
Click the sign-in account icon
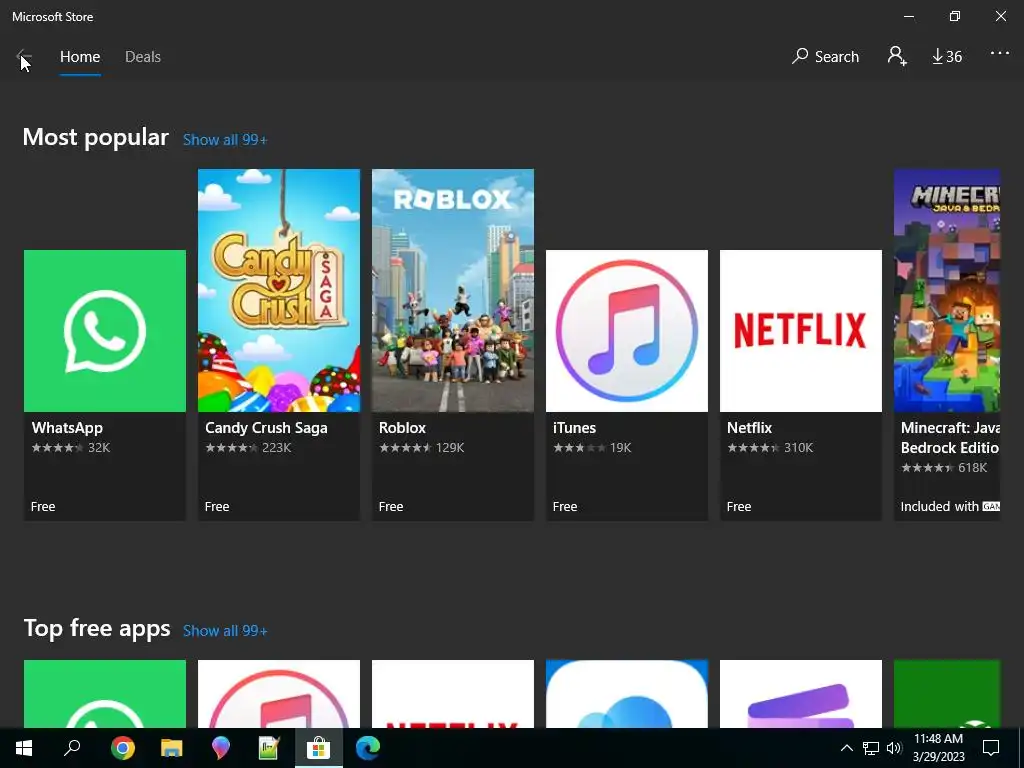(x=897, y=56)
